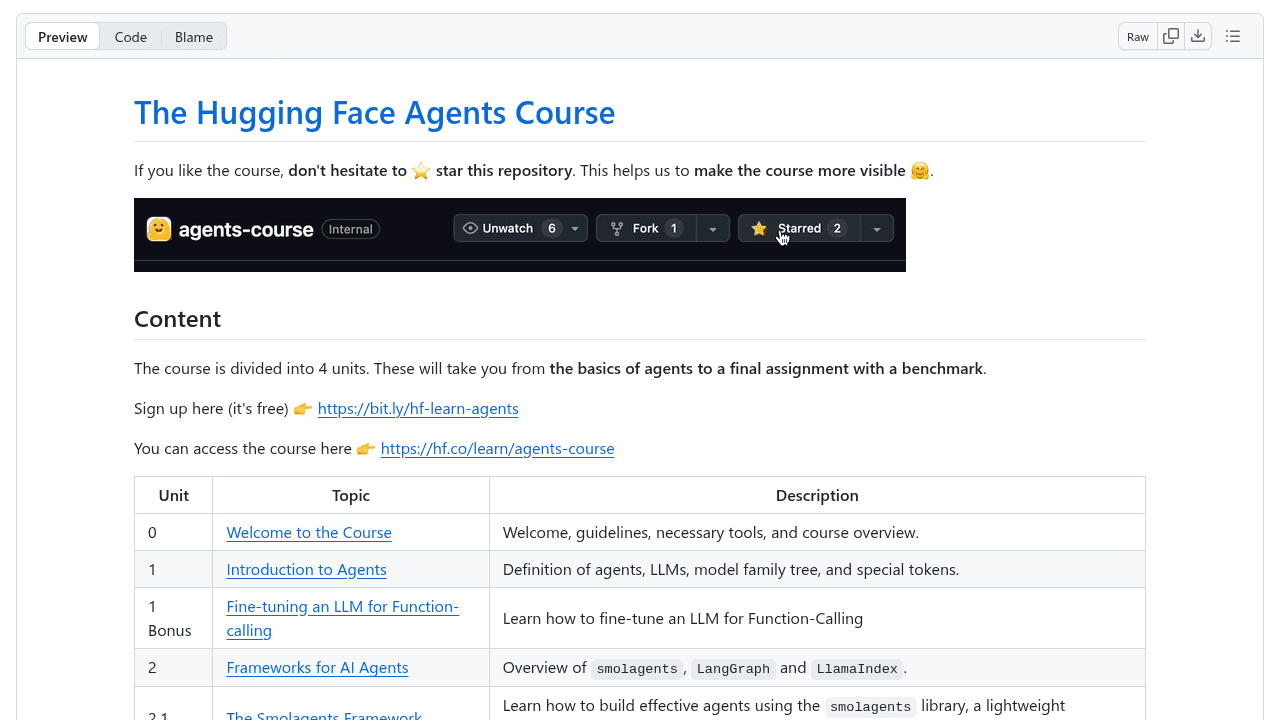1280x720 pixels.
Task: Expand the Fork button dropdown arrow
Action: pyautogui.click(x=713, y=228)
